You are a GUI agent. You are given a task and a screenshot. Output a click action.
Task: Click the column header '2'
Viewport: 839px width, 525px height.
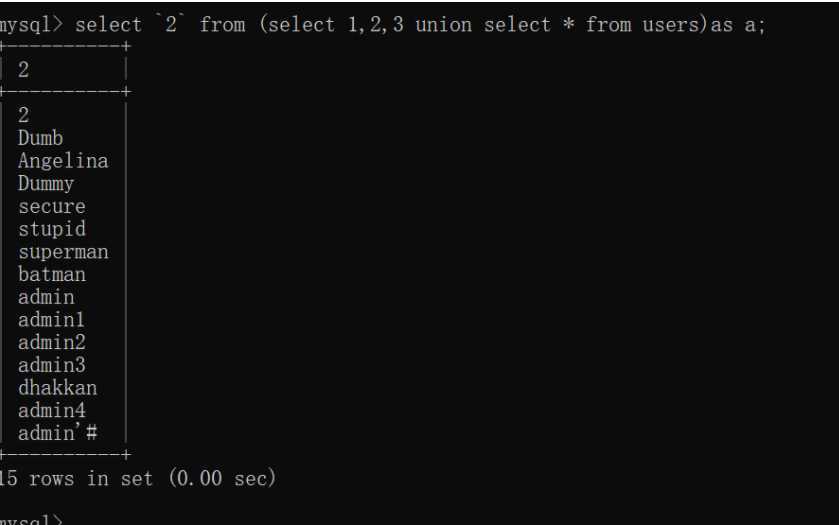click(24, 70)
